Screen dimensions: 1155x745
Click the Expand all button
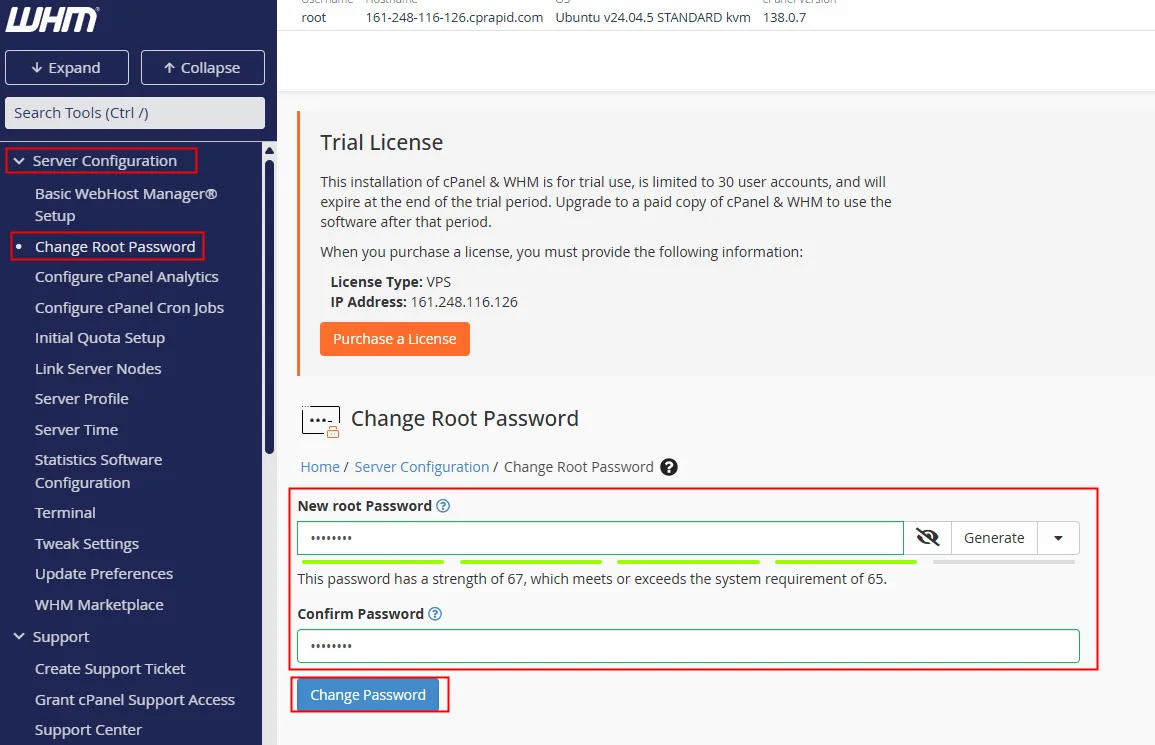pos(67,68)
